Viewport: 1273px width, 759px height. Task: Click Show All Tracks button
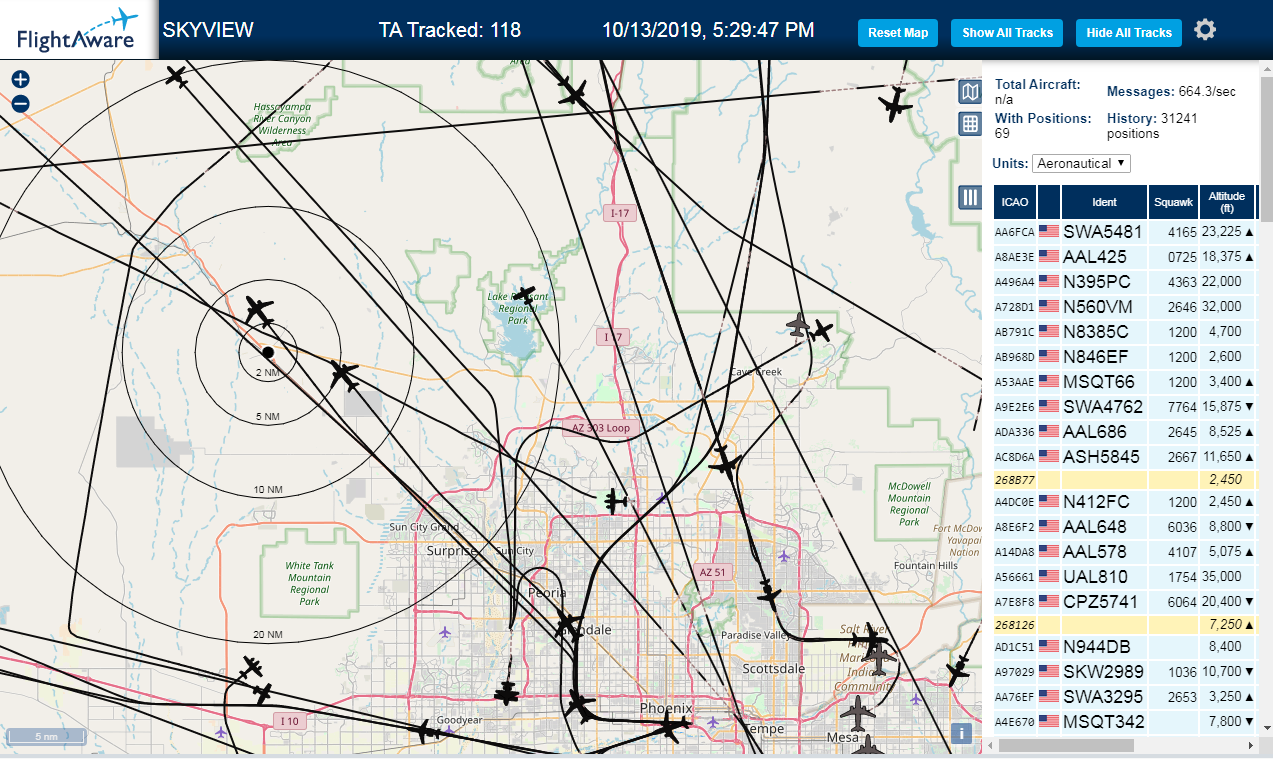[1007, 33]
